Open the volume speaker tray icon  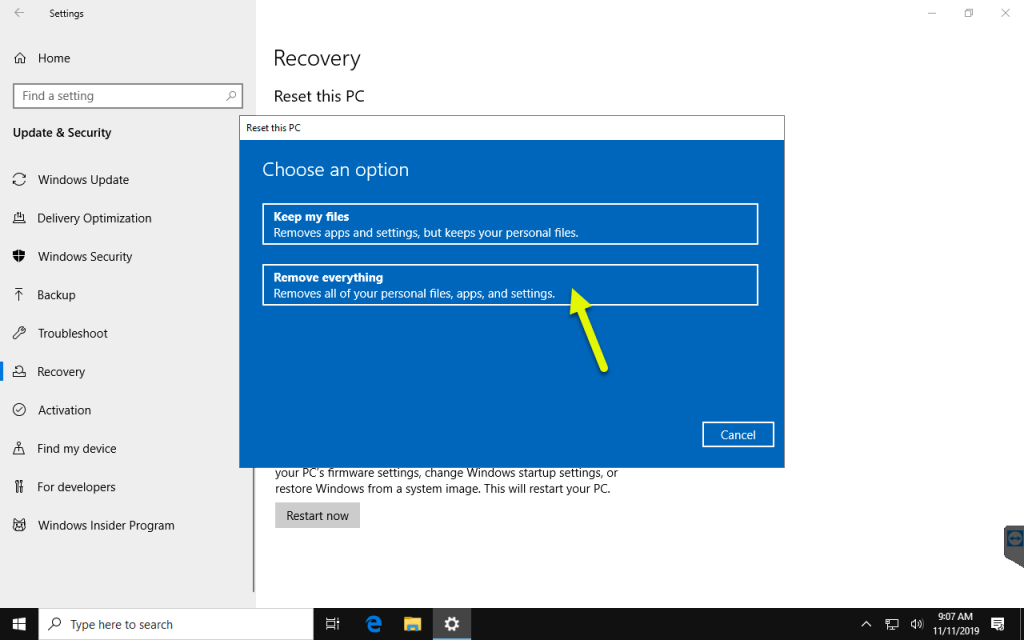click(917, 624)
